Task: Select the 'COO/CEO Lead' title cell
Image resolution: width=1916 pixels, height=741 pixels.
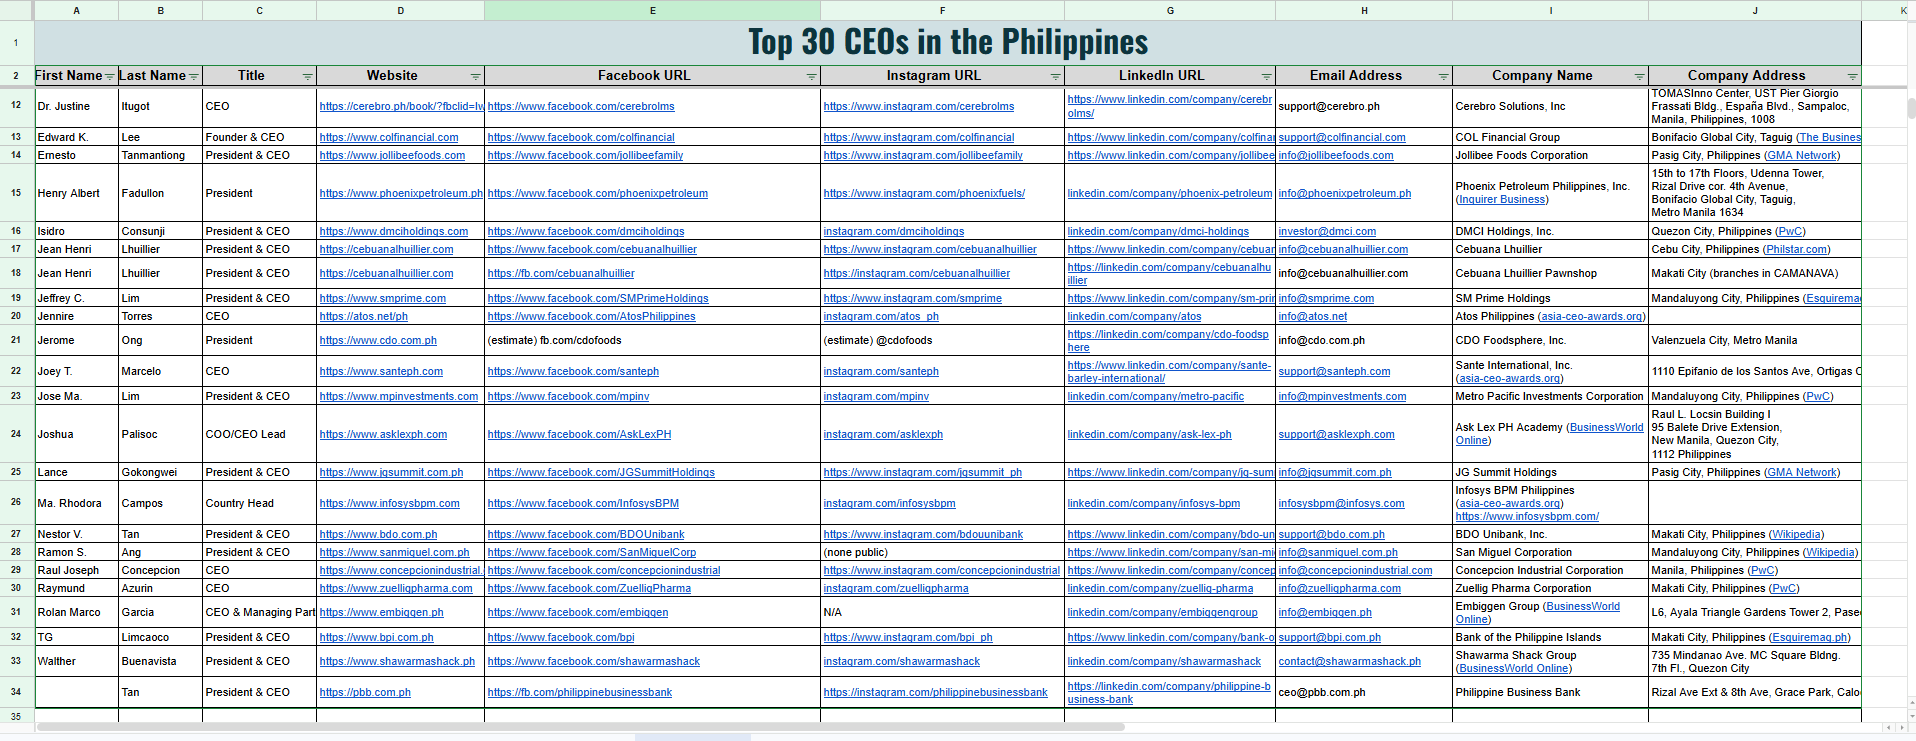Action: pyautogui.click(x=260, y=434)
